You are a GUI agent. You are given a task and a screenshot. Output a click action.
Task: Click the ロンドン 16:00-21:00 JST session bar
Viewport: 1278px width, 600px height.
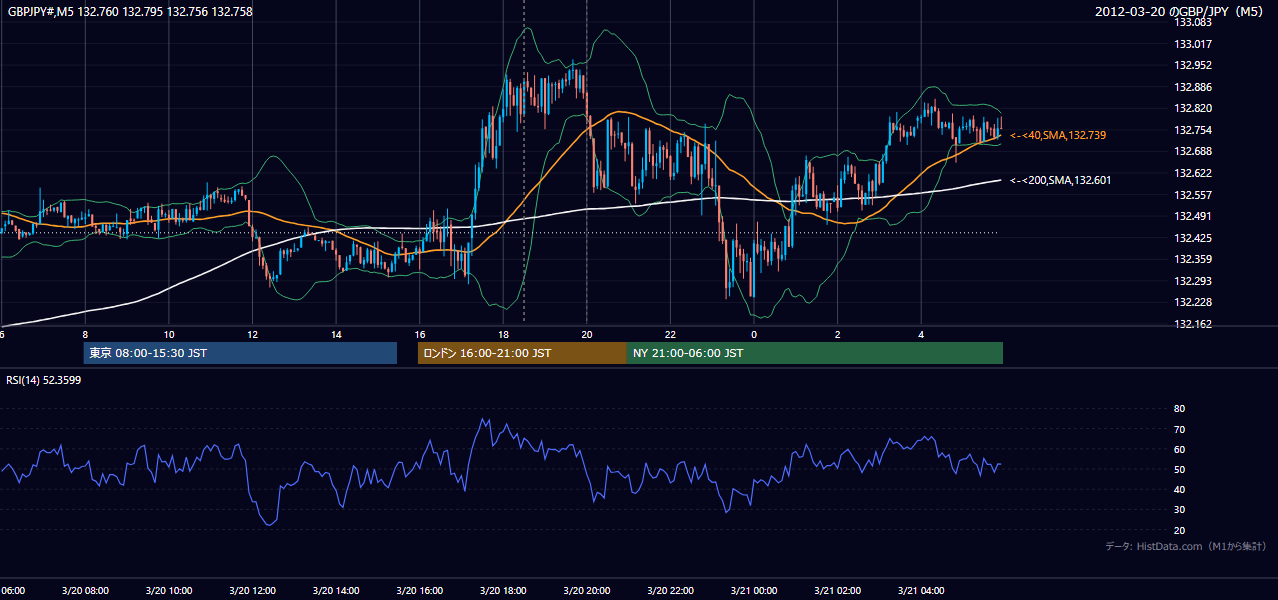pyautogui.click(x=522, y=353)
